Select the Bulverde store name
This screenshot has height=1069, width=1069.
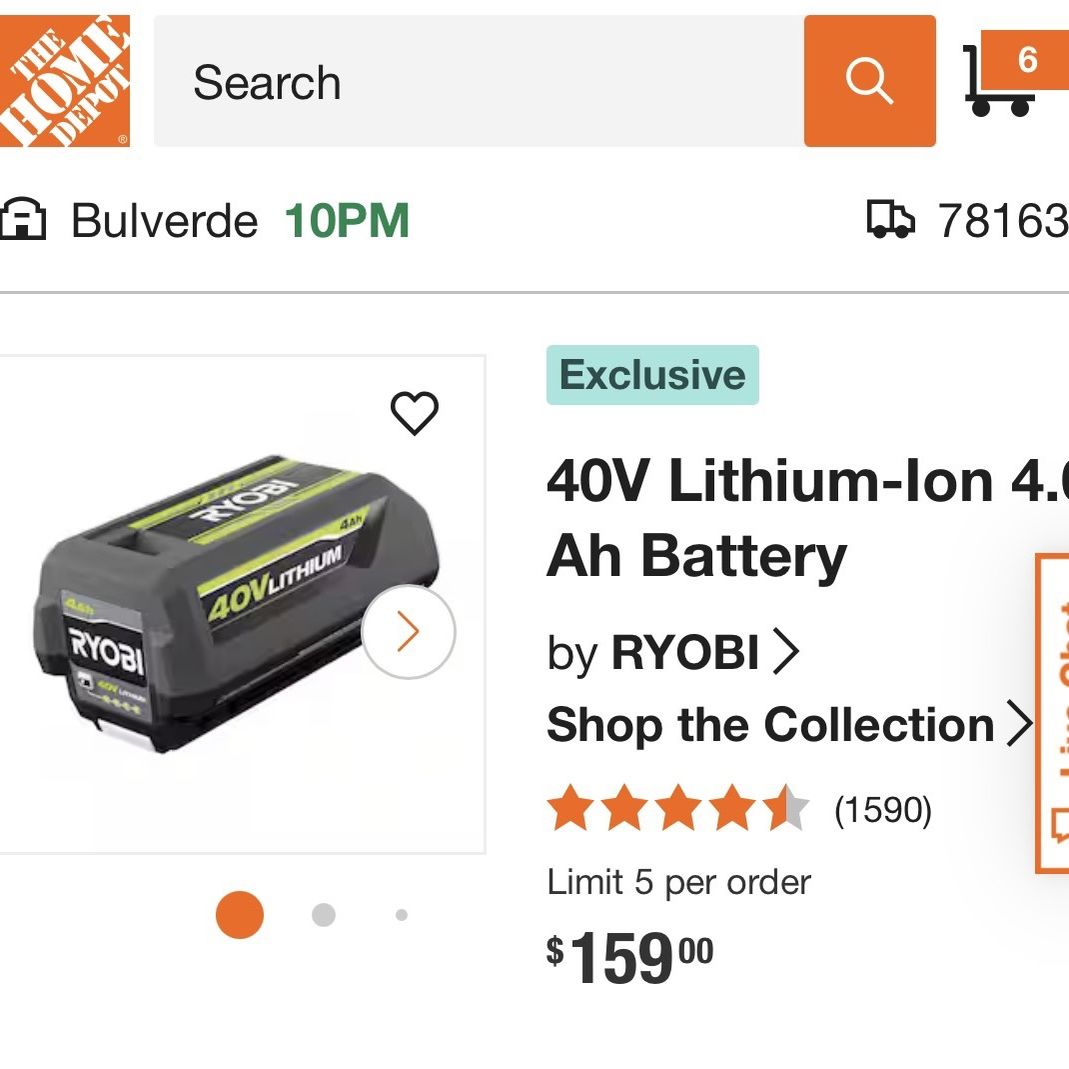click(164, 221)
